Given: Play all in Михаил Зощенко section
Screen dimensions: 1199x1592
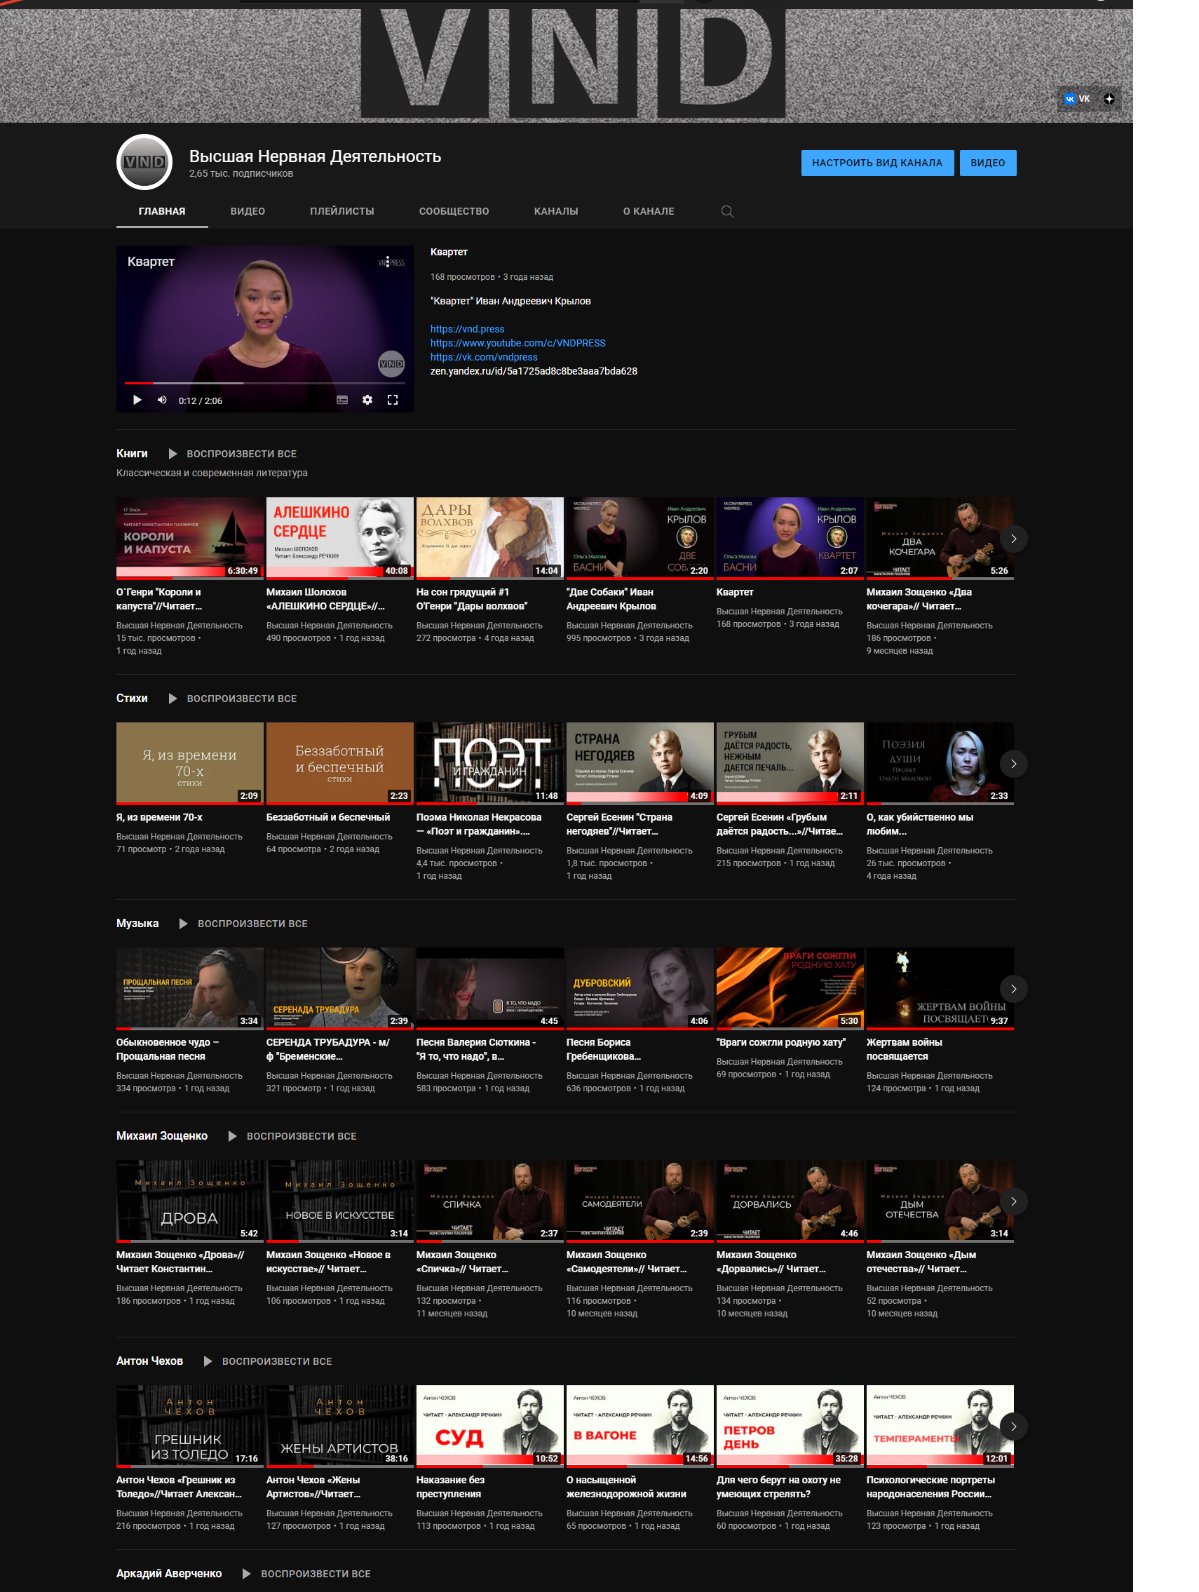Looking at the screenshot, I should [292, 1136].
